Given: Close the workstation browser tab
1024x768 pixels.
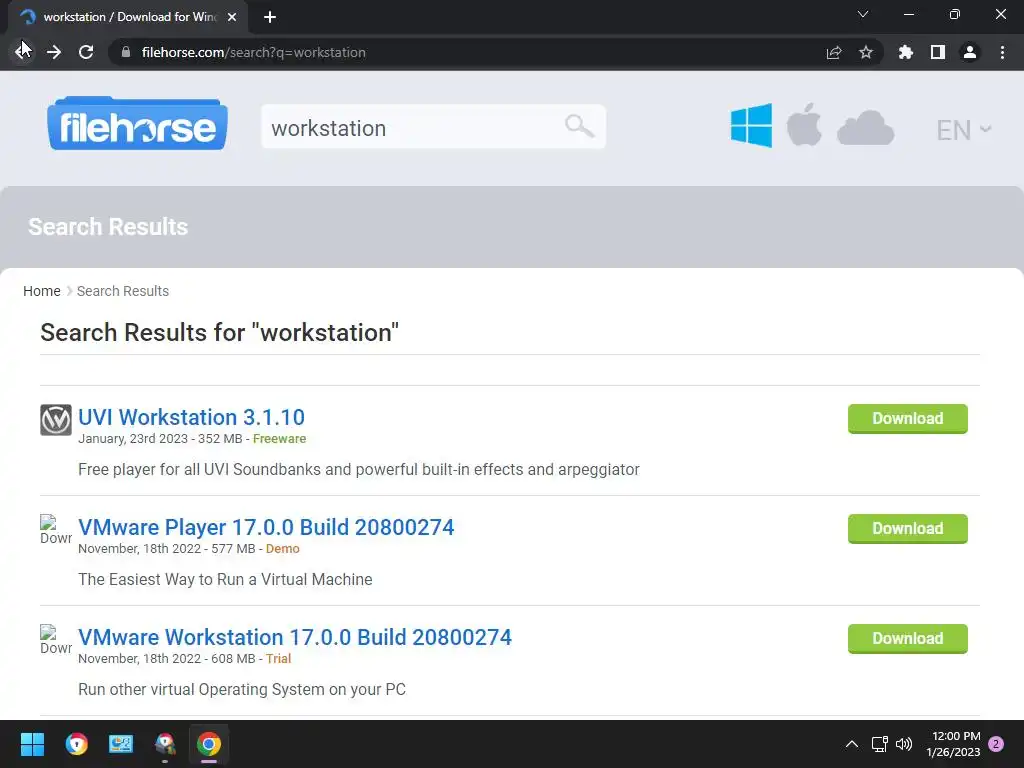Looking at the screenshot, I should 232,17.
